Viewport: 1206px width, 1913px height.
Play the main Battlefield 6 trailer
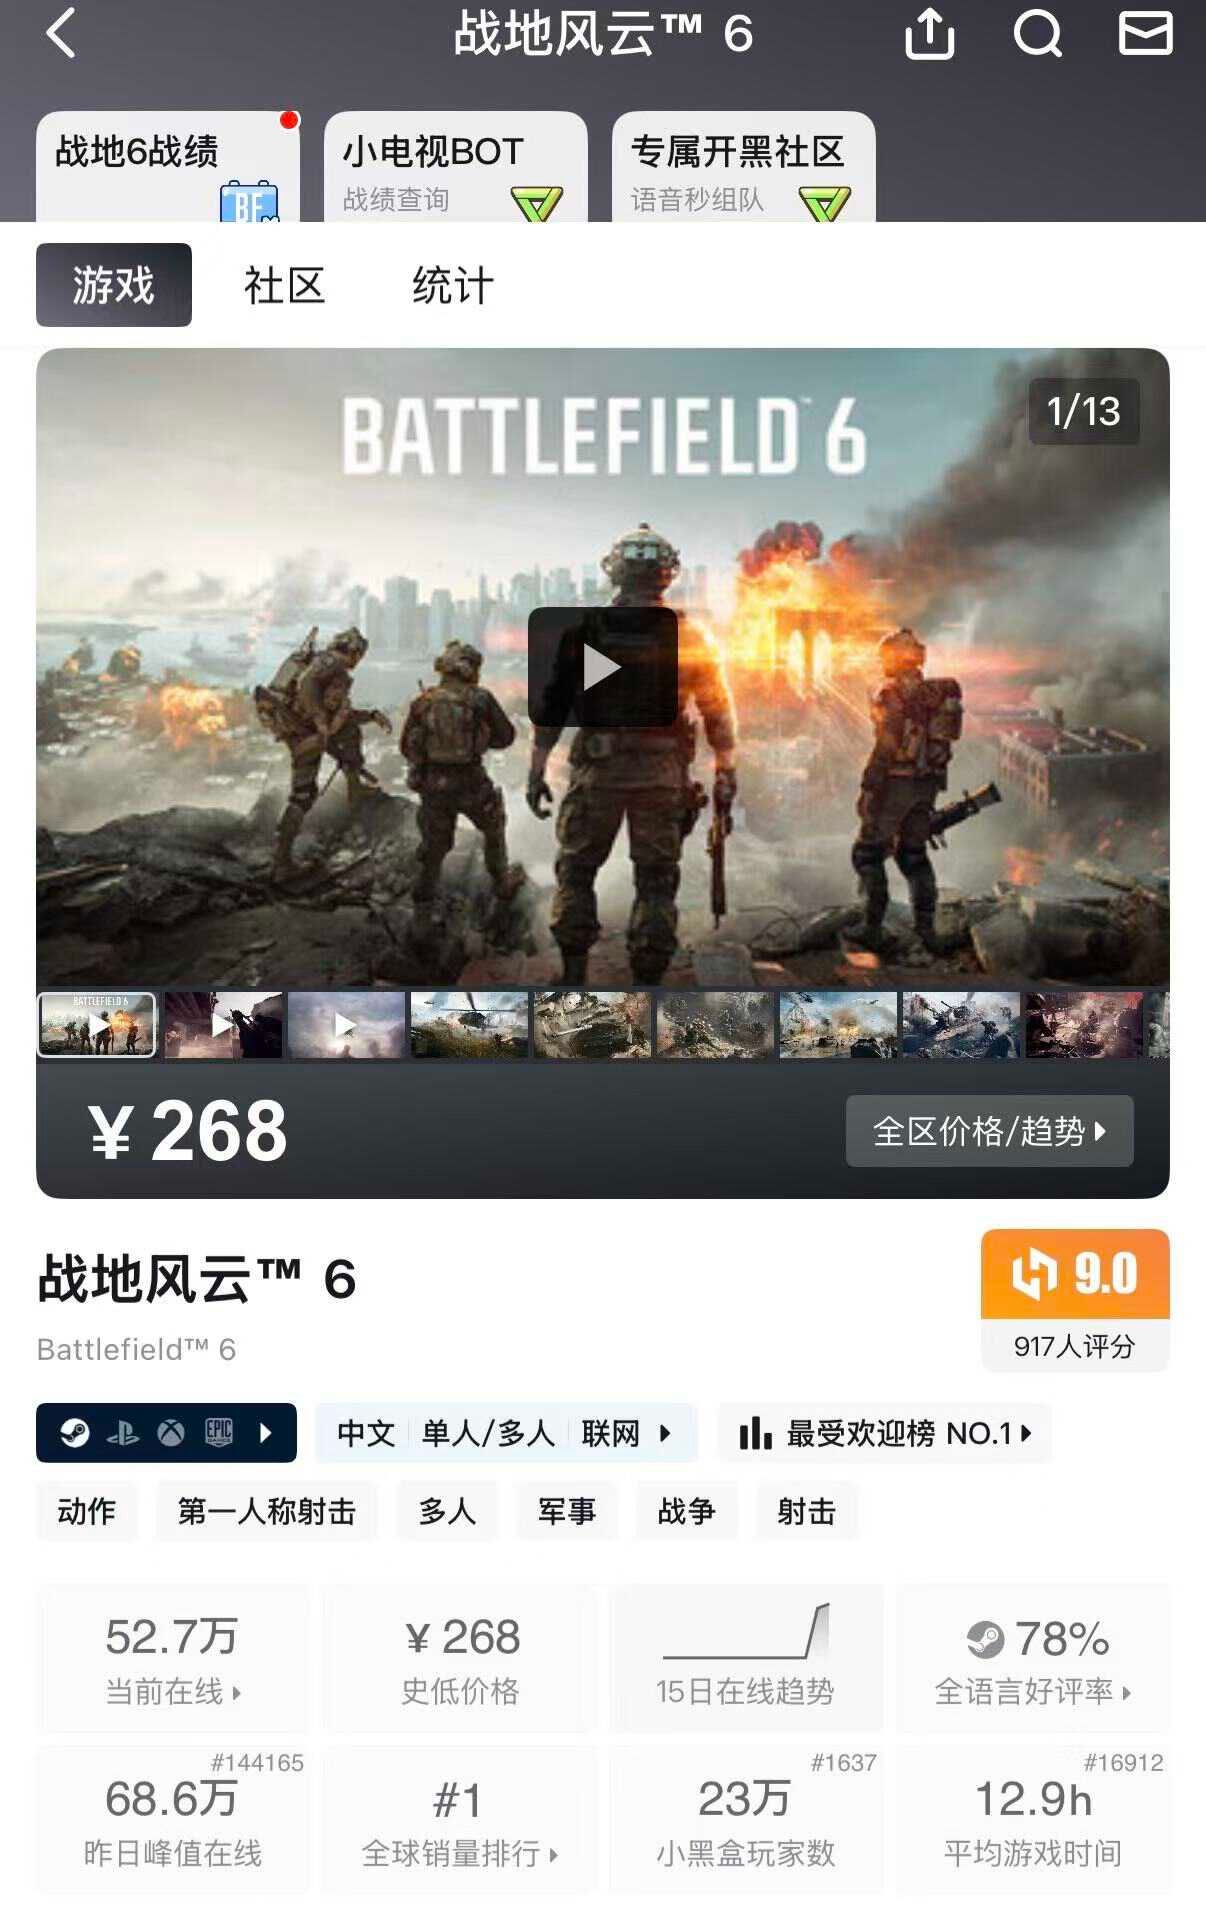point(602,666)
